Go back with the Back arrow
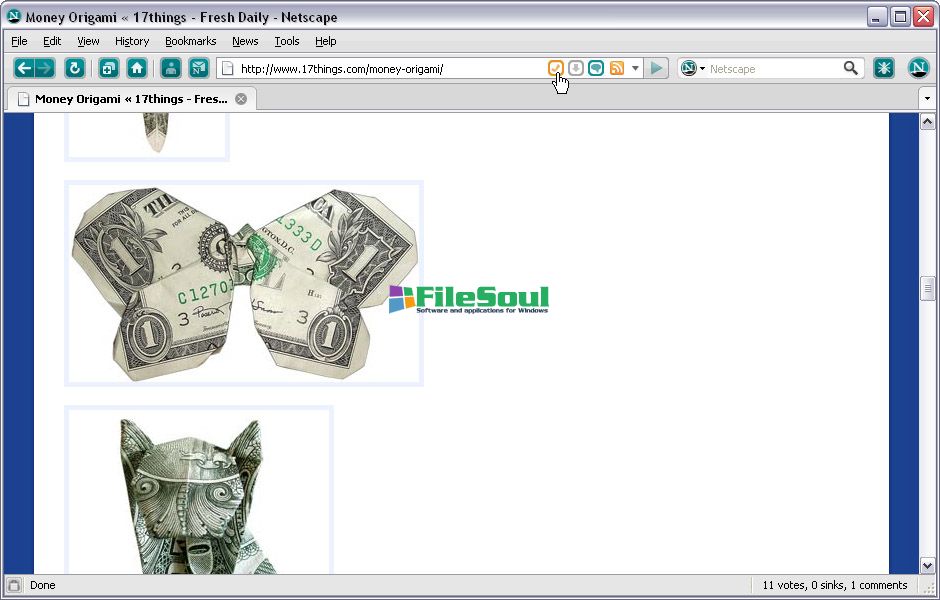Image resolution: width=940 pixels, height=600 pixels. point(23,68)
